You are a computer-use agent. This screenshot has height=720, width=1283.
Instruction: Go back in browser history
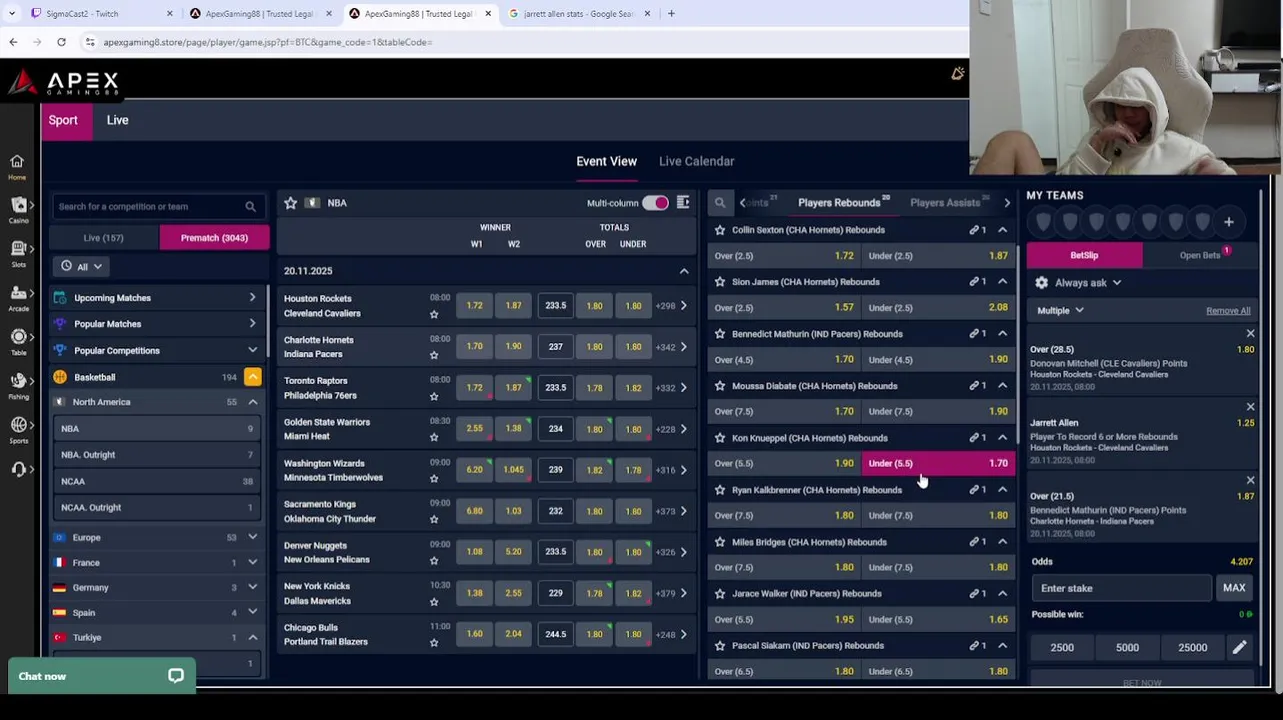13,42
